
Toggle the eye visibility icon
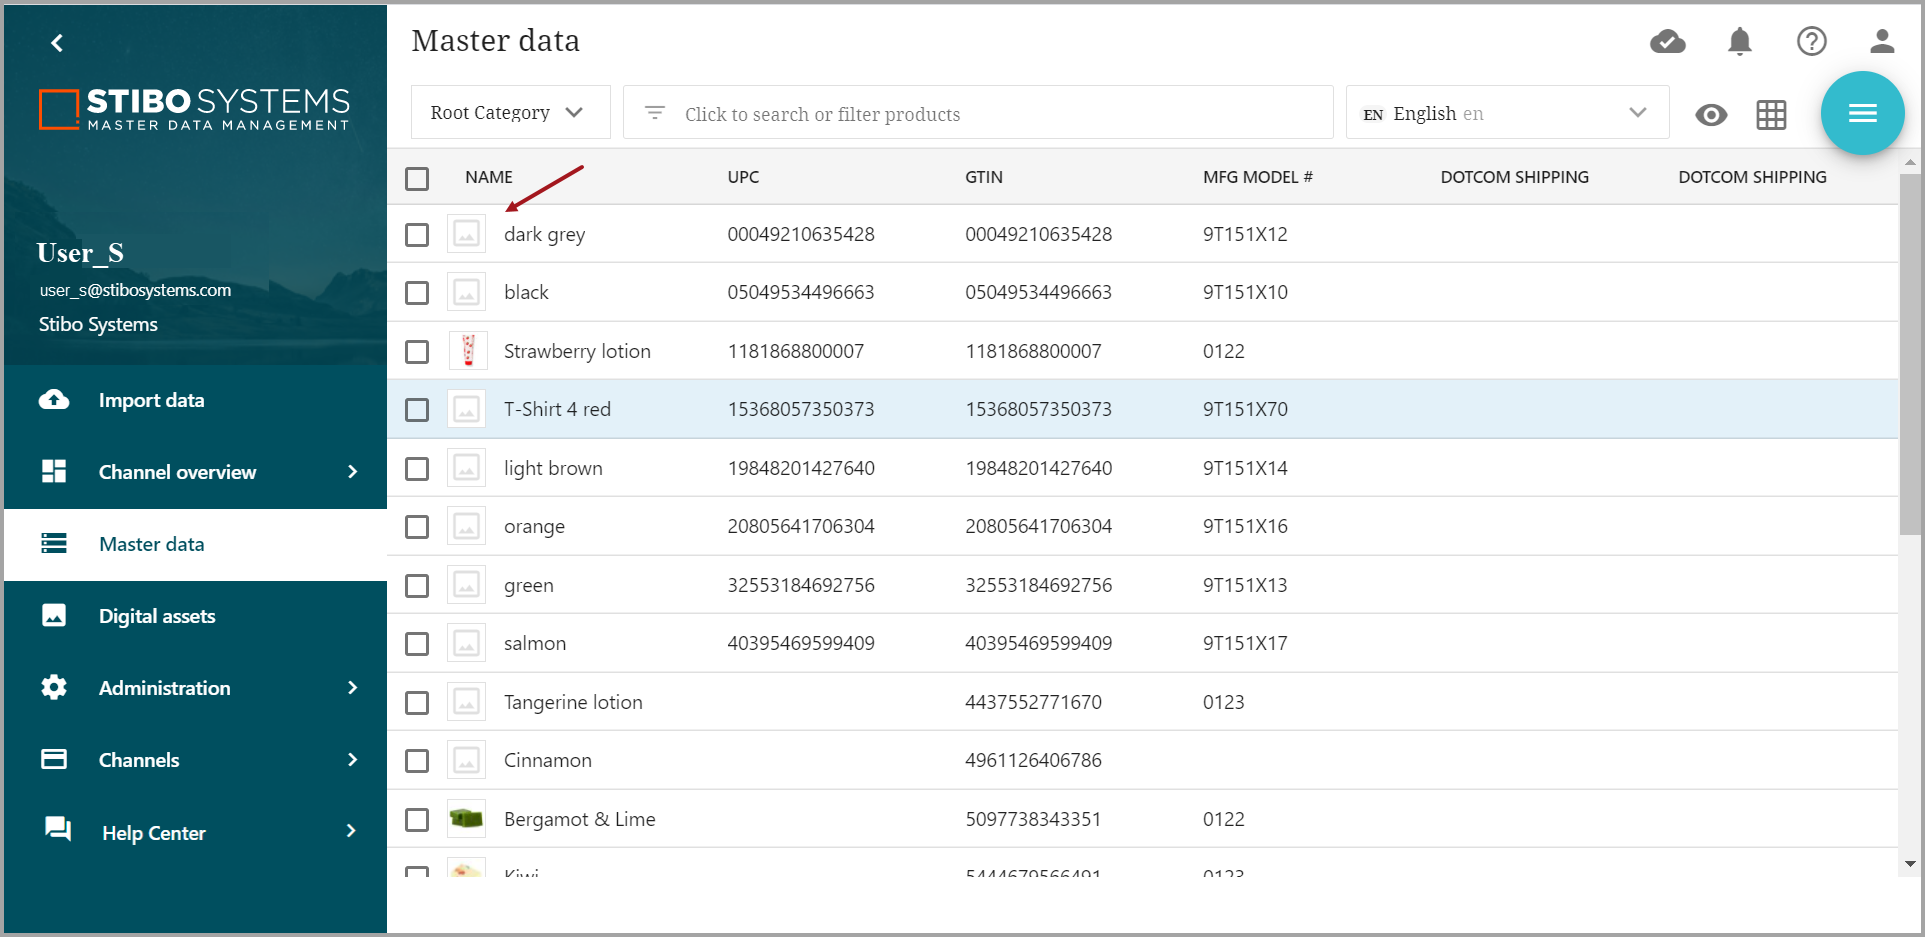tap(1711, 115)
